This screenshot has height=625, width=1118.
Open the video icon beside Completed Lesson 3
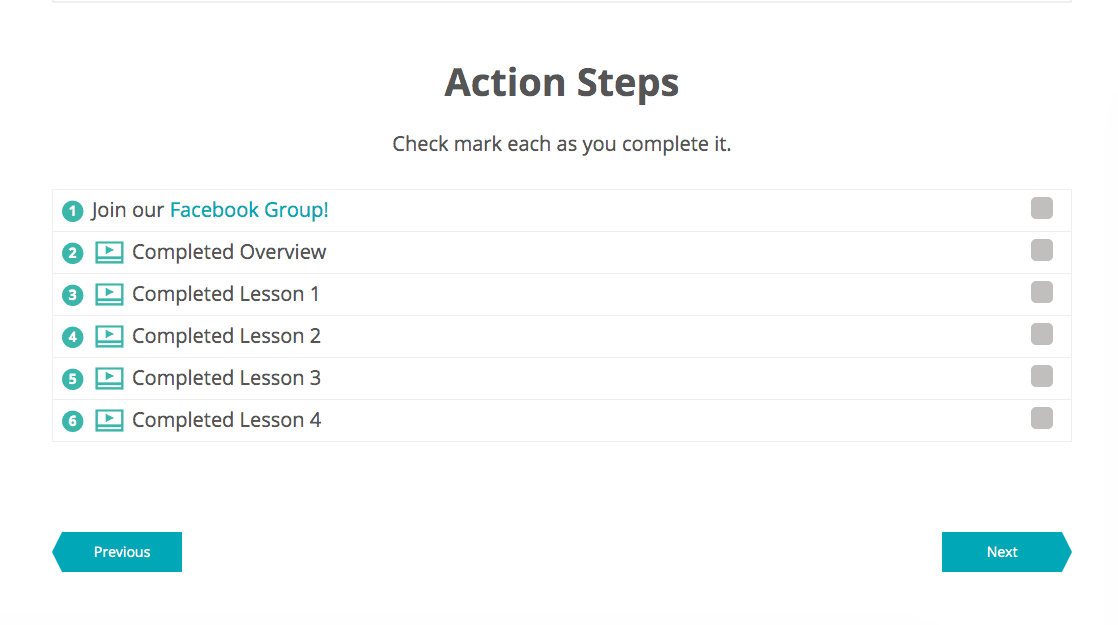[x=108, y=378]
